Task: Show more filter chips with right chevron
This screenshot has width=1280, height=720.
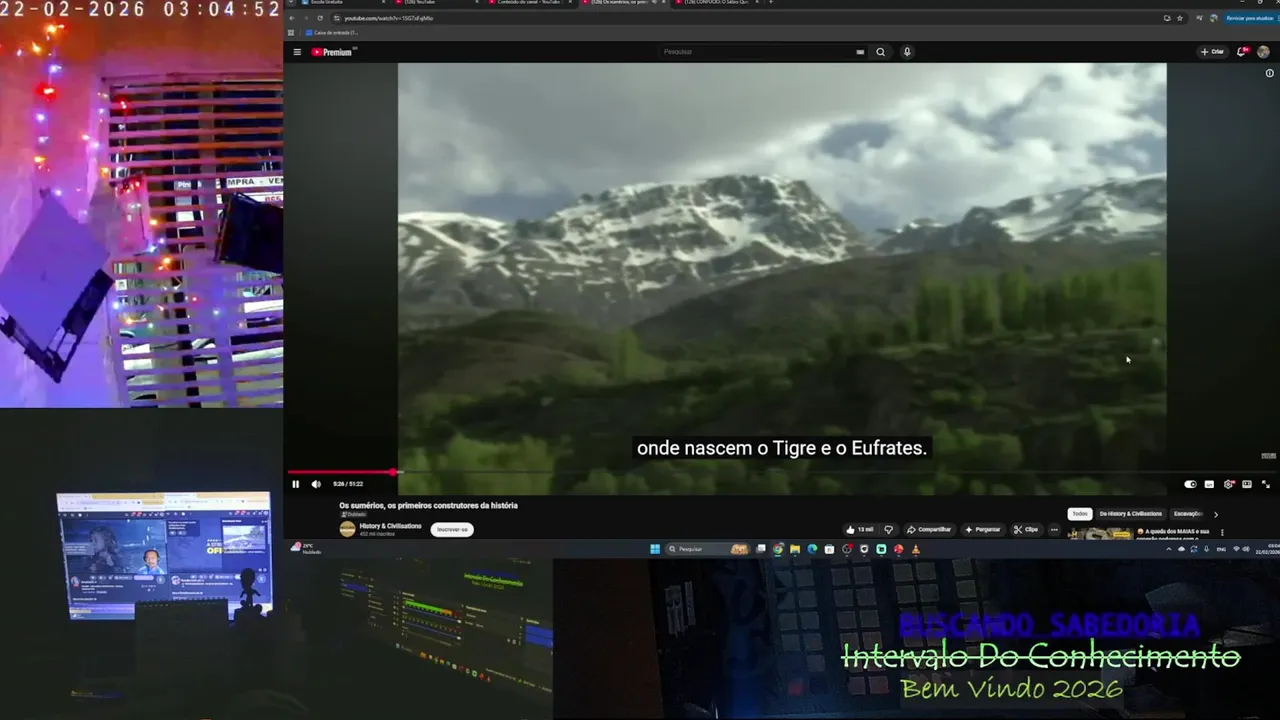Action: click(1216, 515)
